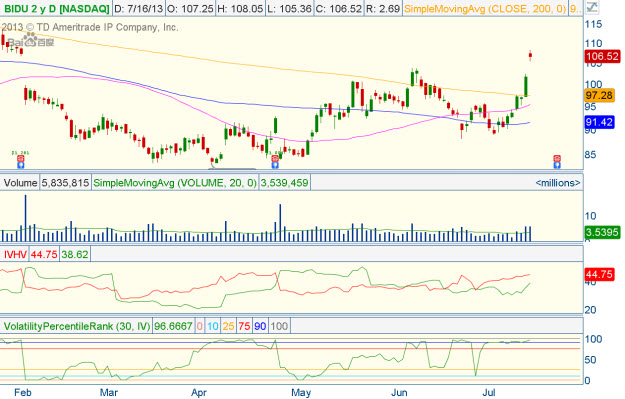This screenshot has height=399, width=625.
Task: Select the SimpleMovingAvg (VOLUME, 20, 0) label
Action: click(175, 183)
